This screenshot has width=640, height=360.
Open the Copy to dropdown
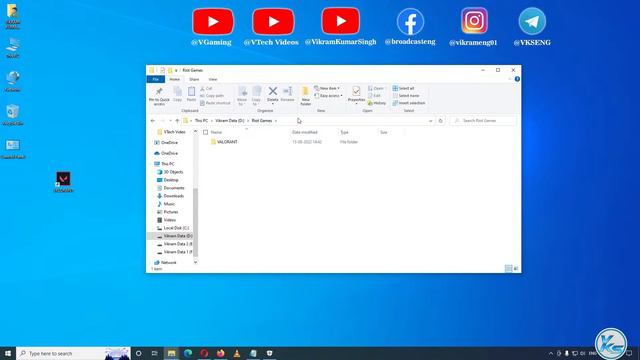(x=256, y=96)
